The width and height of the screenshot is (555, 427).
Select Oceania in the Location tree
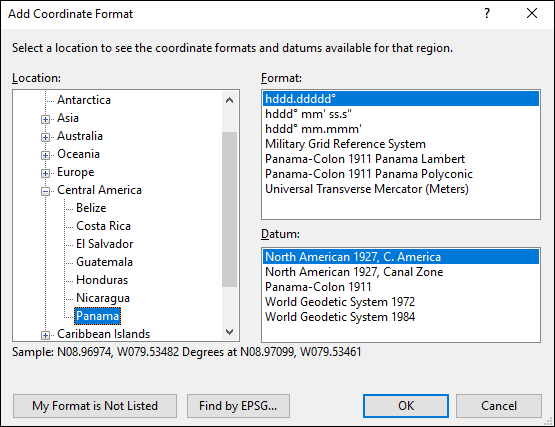coord(79,154)
